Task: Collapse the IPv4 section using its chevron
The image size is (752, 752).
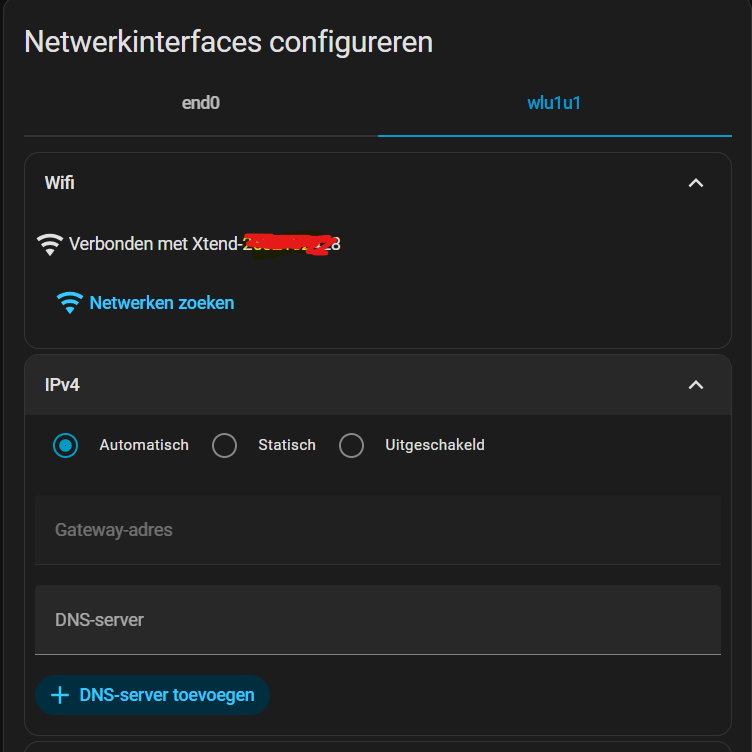Action: [x=696, y=385]
